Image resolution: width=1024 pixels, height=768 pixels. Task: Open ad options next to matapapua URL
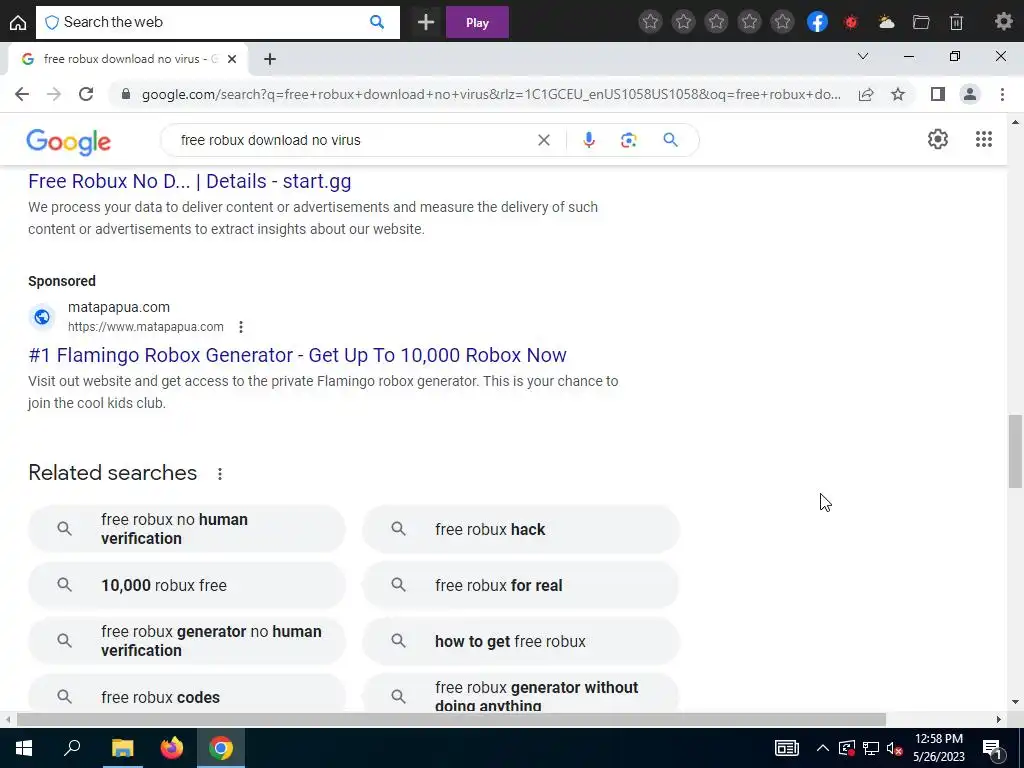coord(241,327)
